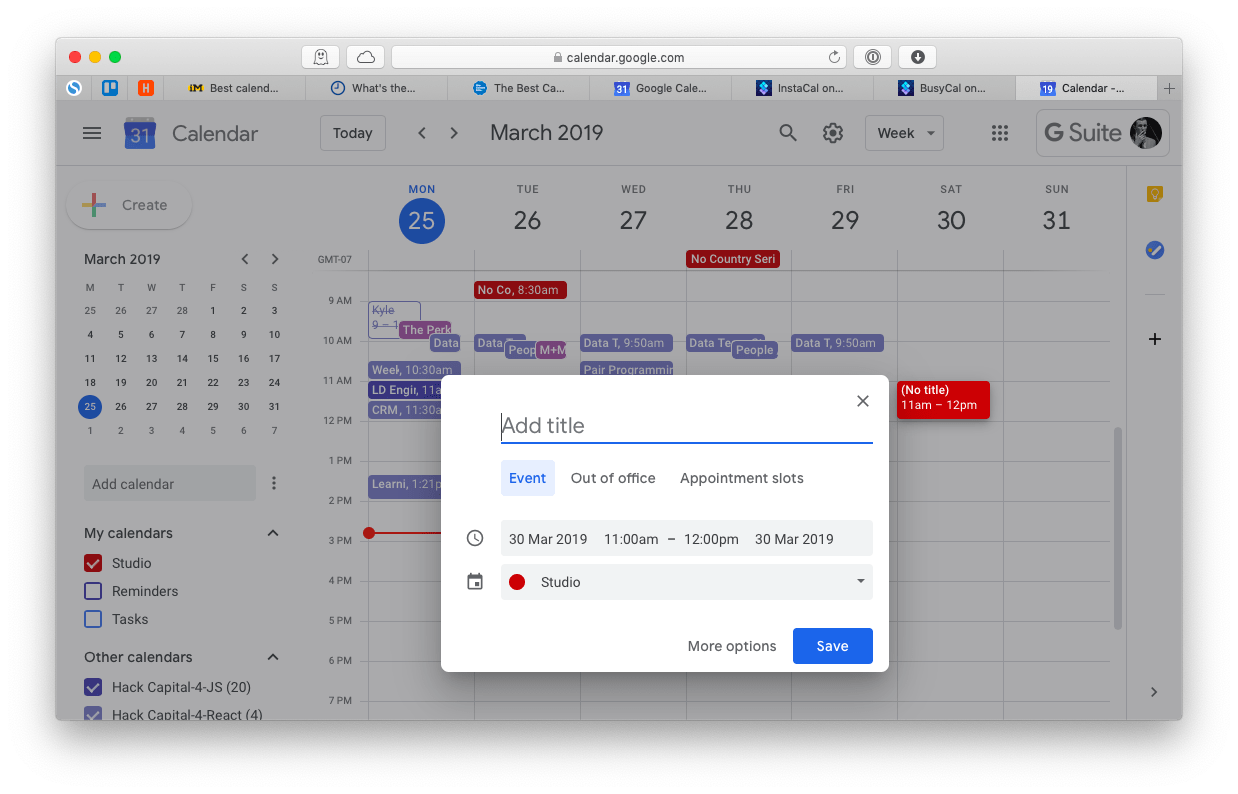This screenshot has height=794, width=1238.
Task: Open Add calendar options three-dot menu
Action: [x=274, y=484]
